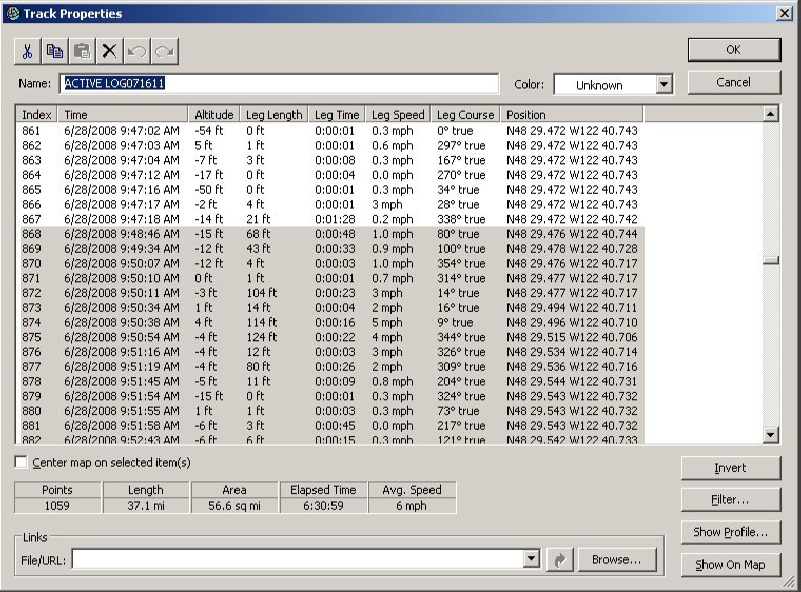This screenshot has width=801, height=592.
Task: Click leg course 73° true in row 880
Action: [x=458, y=412]
